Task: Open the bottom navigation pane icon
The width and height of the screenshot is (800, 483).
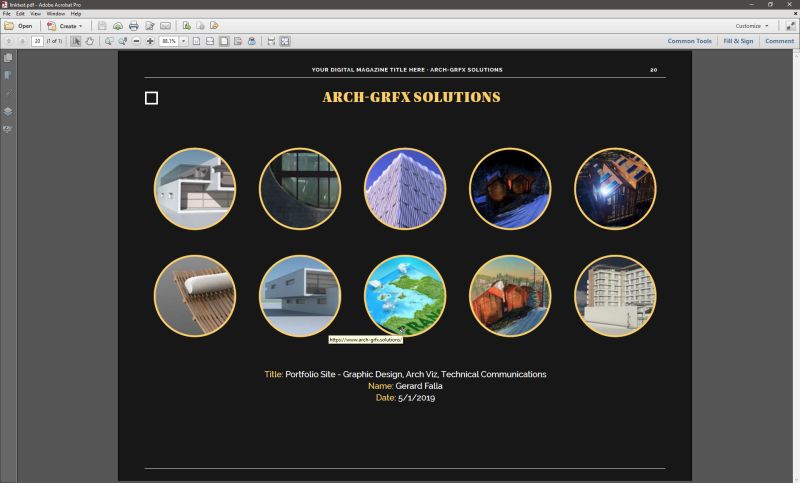Action: coord(8,129)
